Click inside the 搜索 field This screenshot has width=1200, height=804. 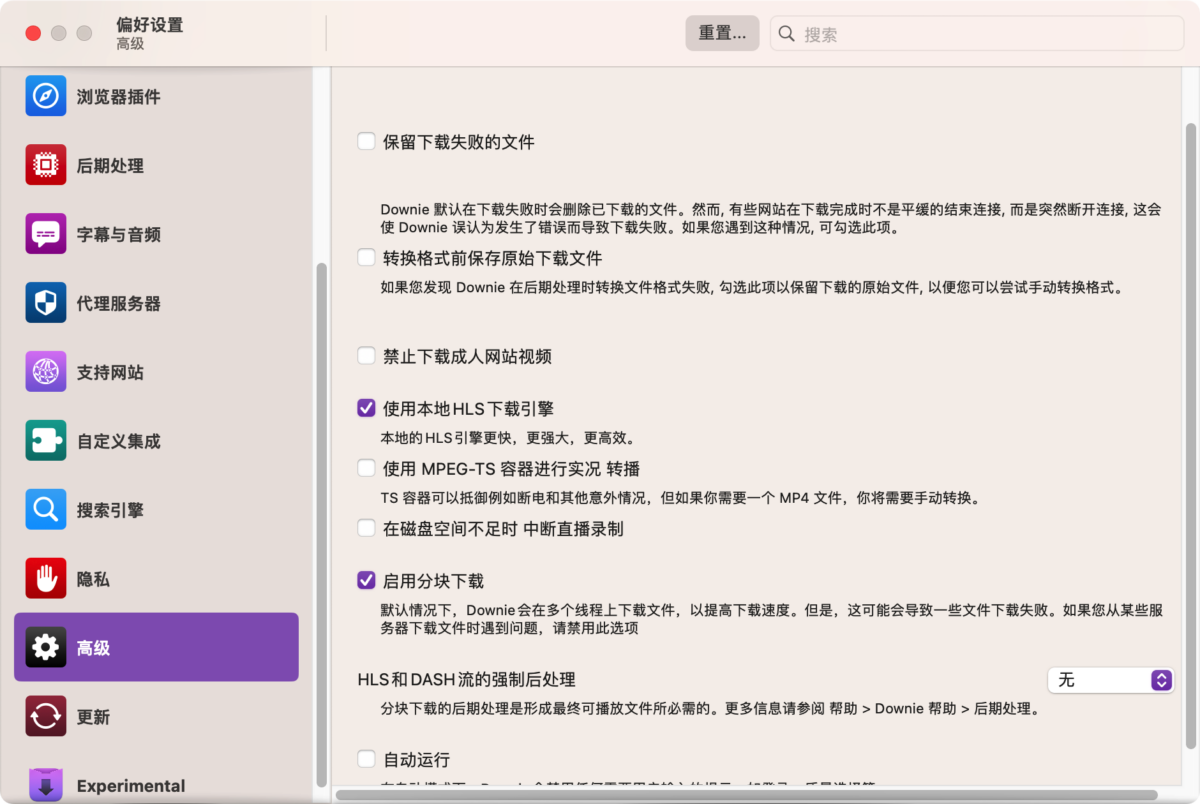pos(975,33)
